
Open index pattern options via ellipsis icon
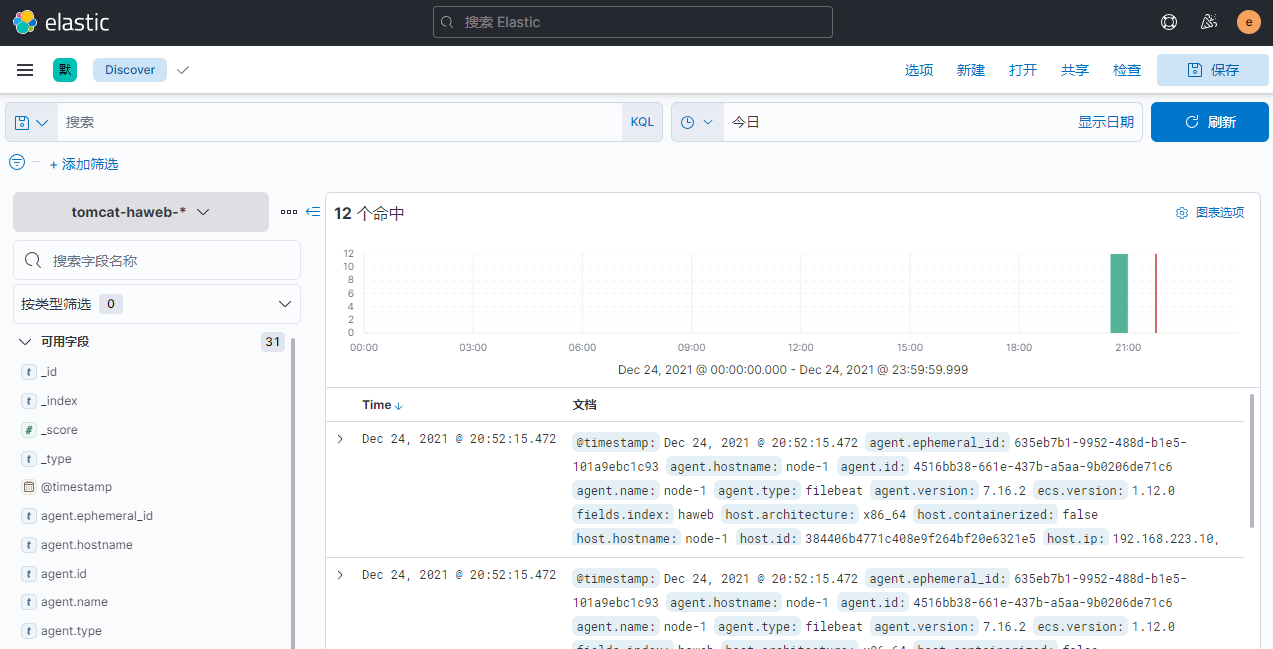click(x=288, y=211)
